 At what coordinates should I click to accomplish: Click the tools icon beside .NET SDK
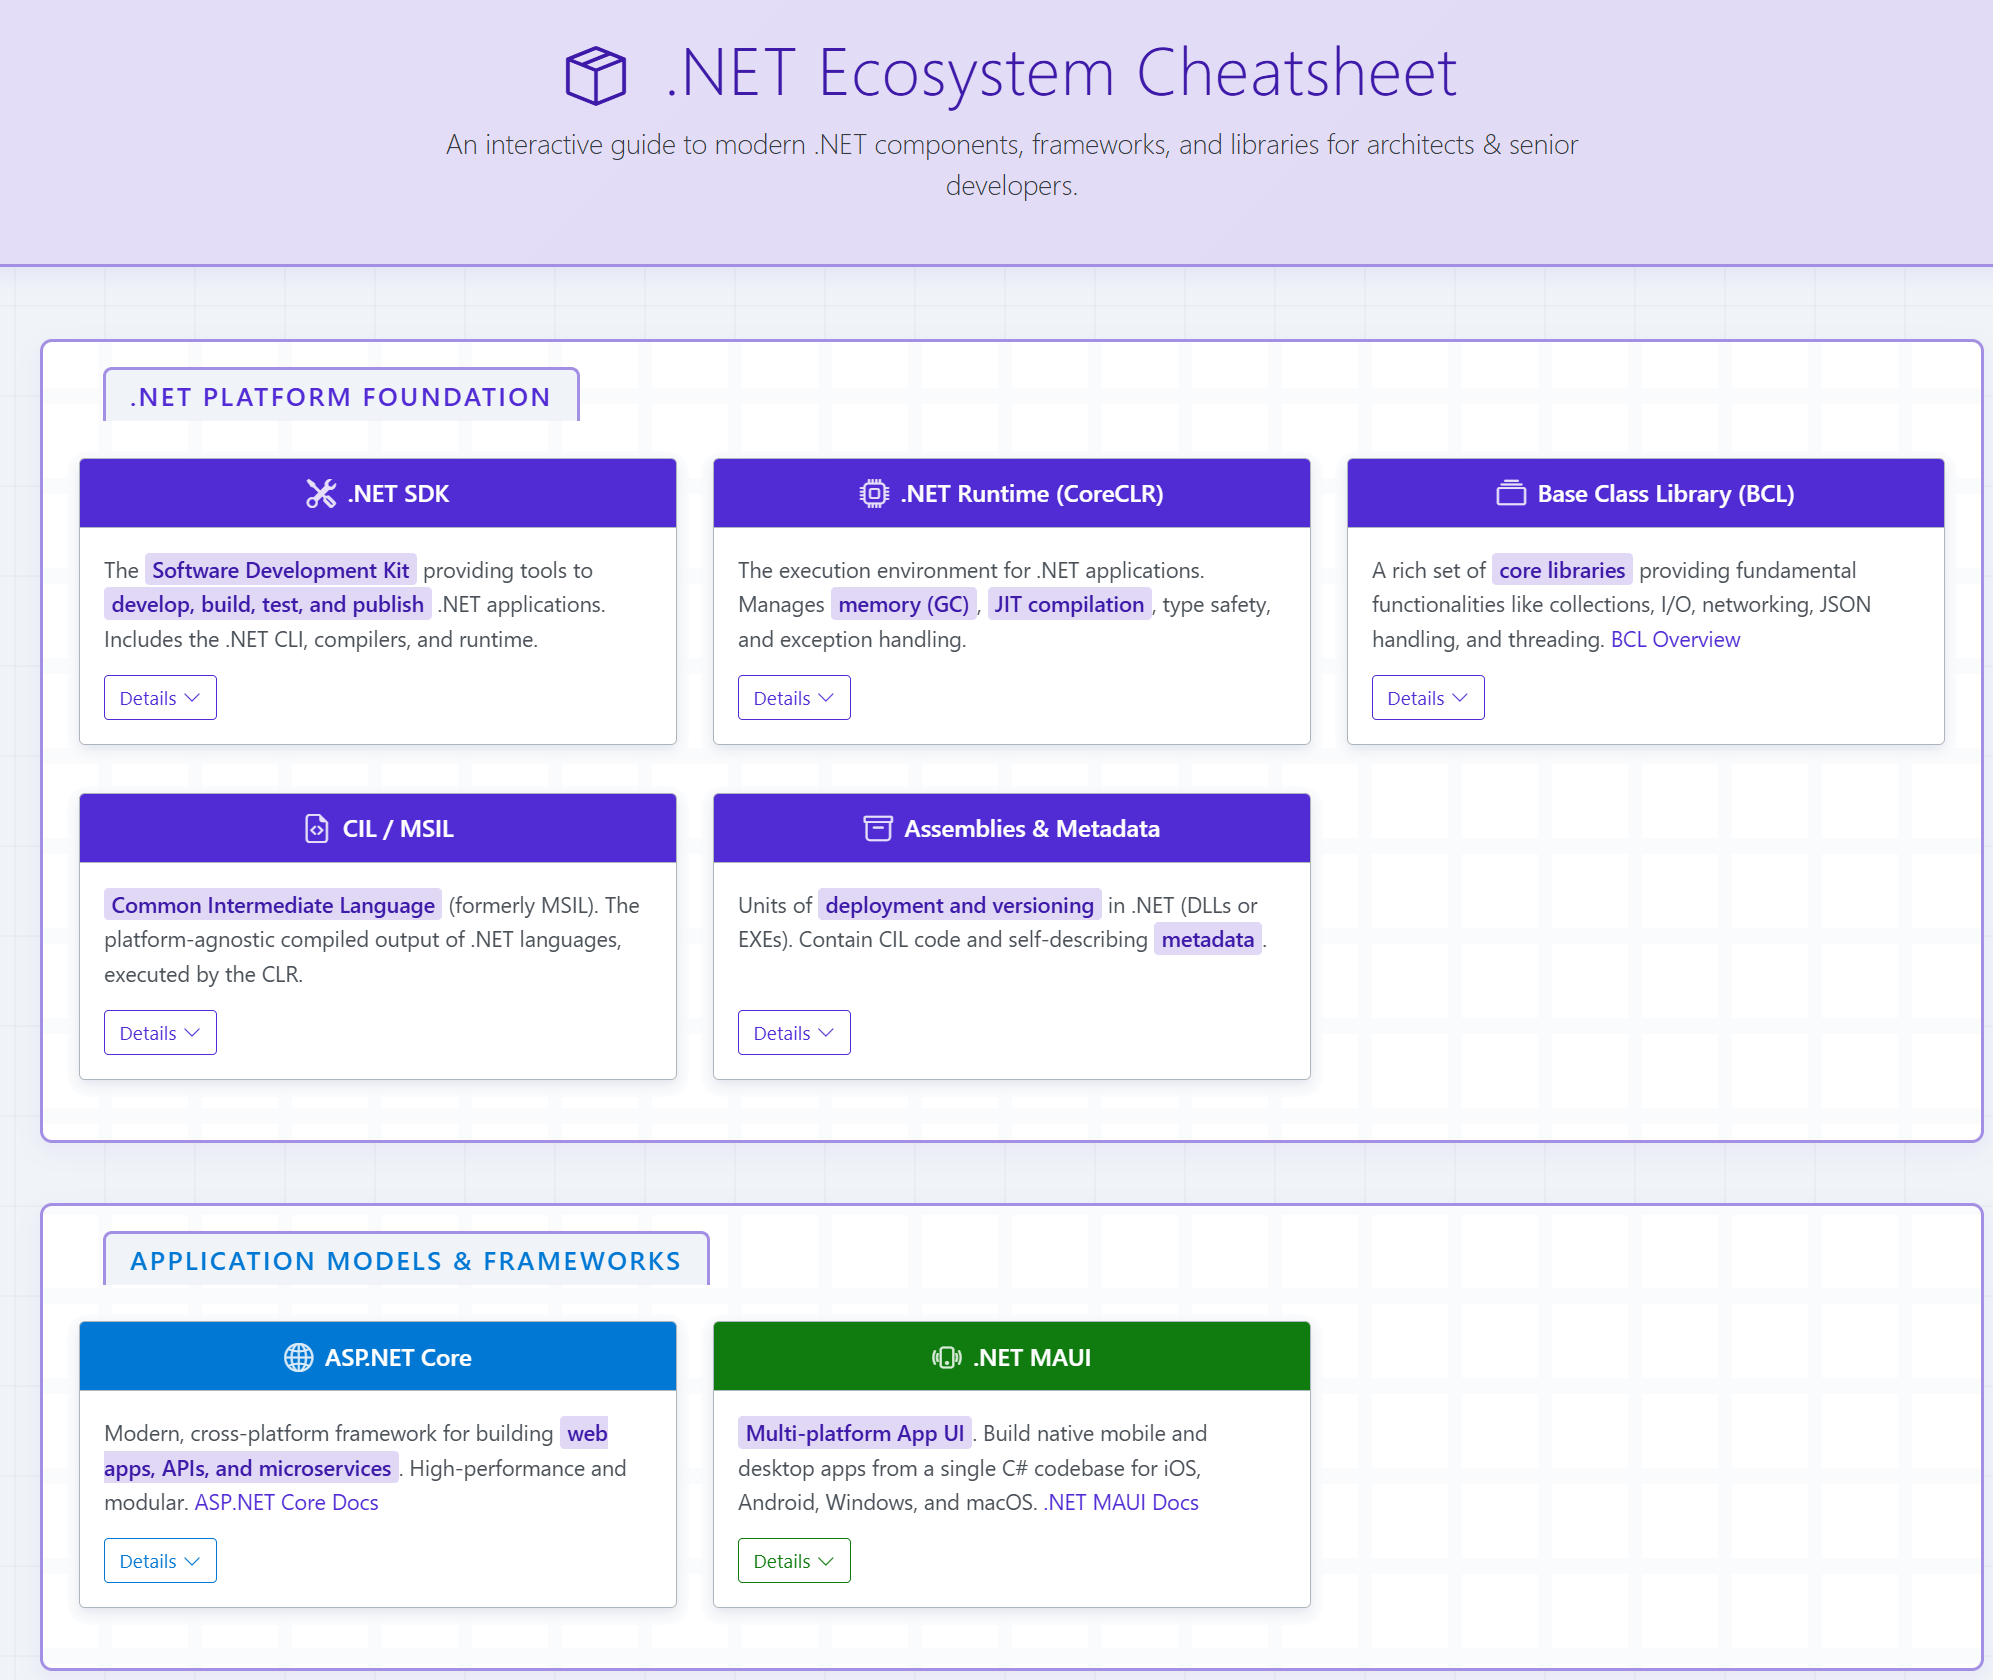pos(321,494)
